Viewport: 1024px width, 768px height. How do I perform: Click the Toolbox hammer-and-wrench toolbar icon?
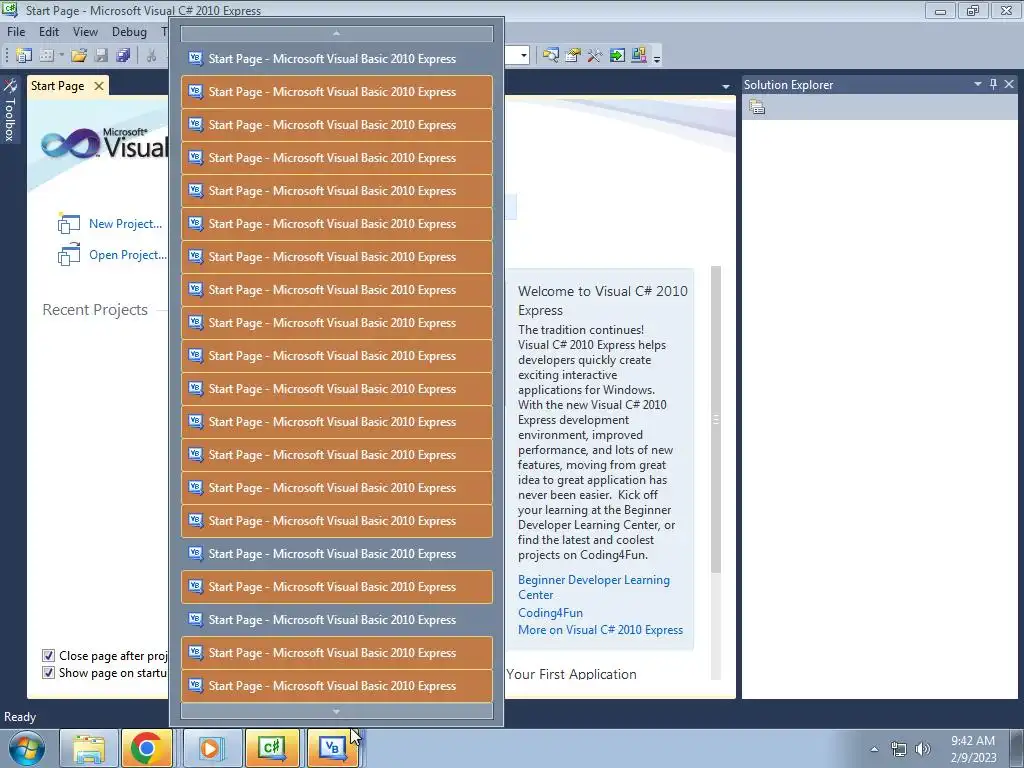tap(594, 56)
